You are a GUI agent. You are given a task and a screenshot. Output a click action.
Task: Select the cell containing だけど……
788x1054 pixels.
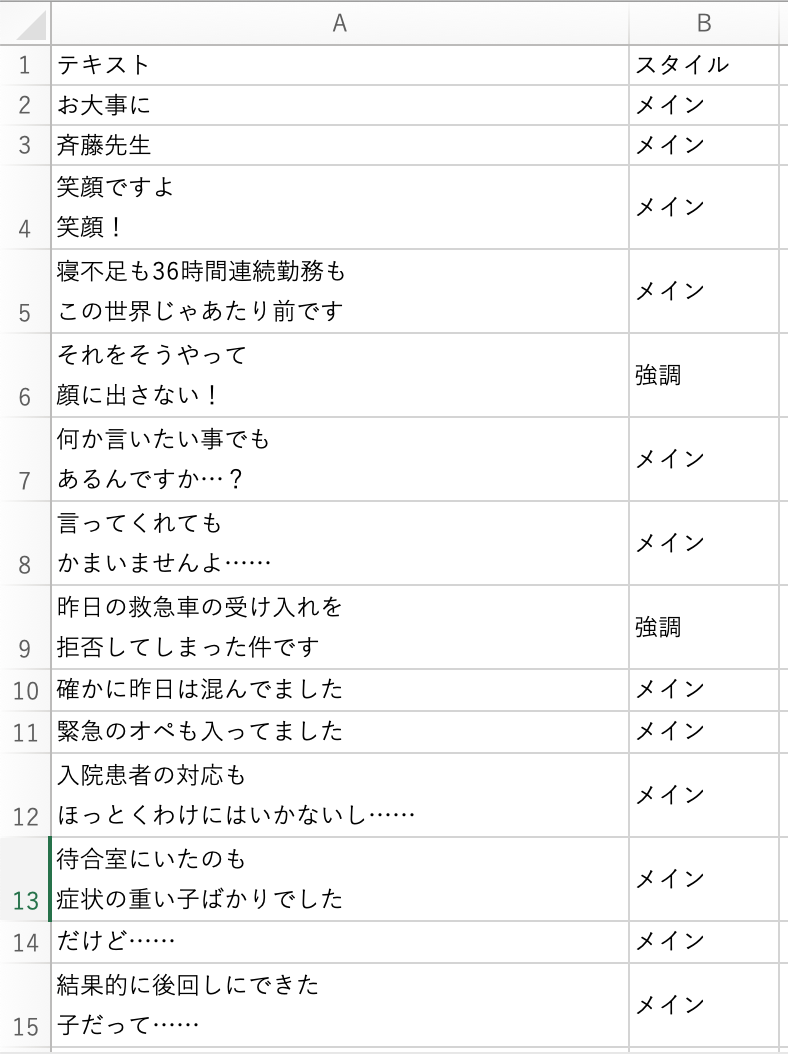(339, 942)
